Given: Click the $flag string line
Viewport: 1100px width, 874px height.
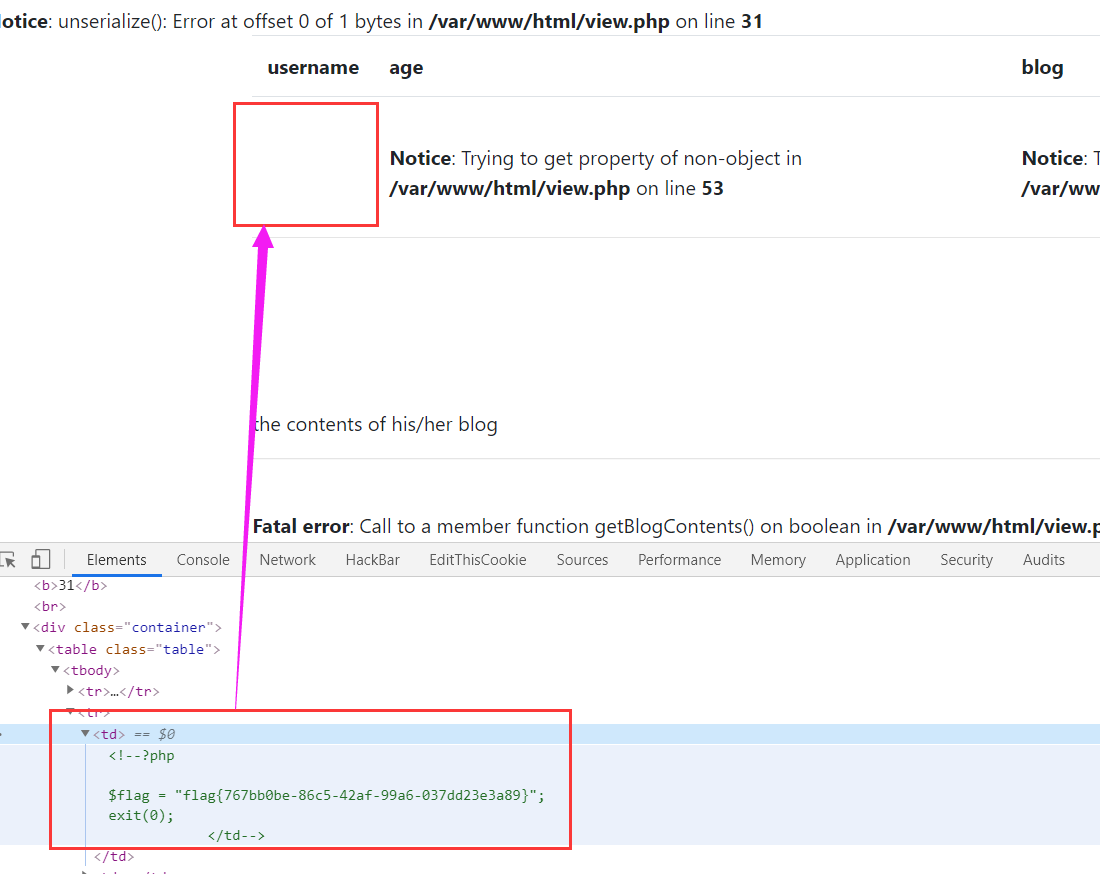Looking at the screenshot, I should coord(326,795).
